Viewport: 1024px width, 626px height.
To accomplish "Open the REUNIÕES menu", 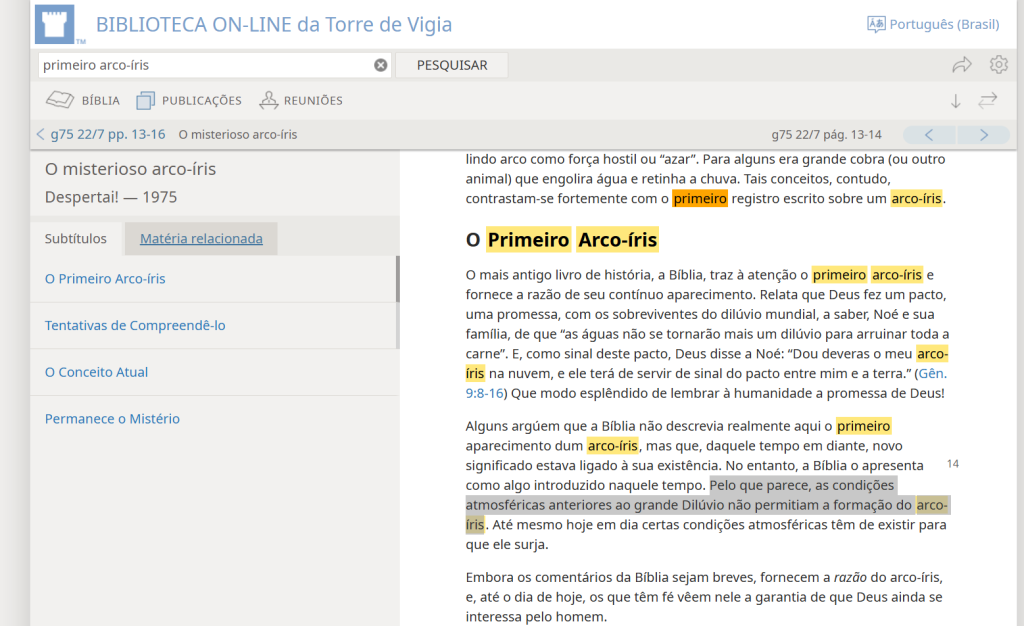I will [301, 100].
